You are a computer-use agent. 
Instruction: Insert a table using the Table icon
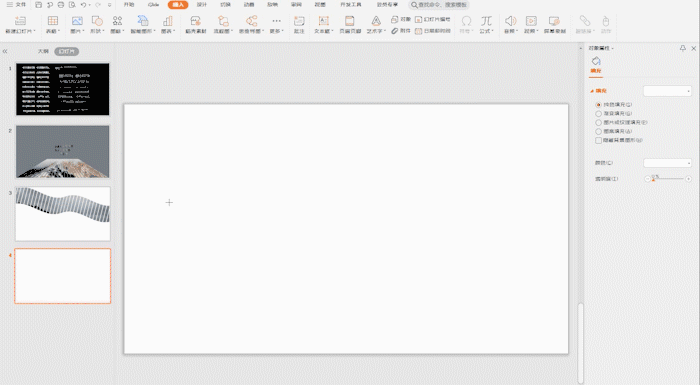coord(53,21)
